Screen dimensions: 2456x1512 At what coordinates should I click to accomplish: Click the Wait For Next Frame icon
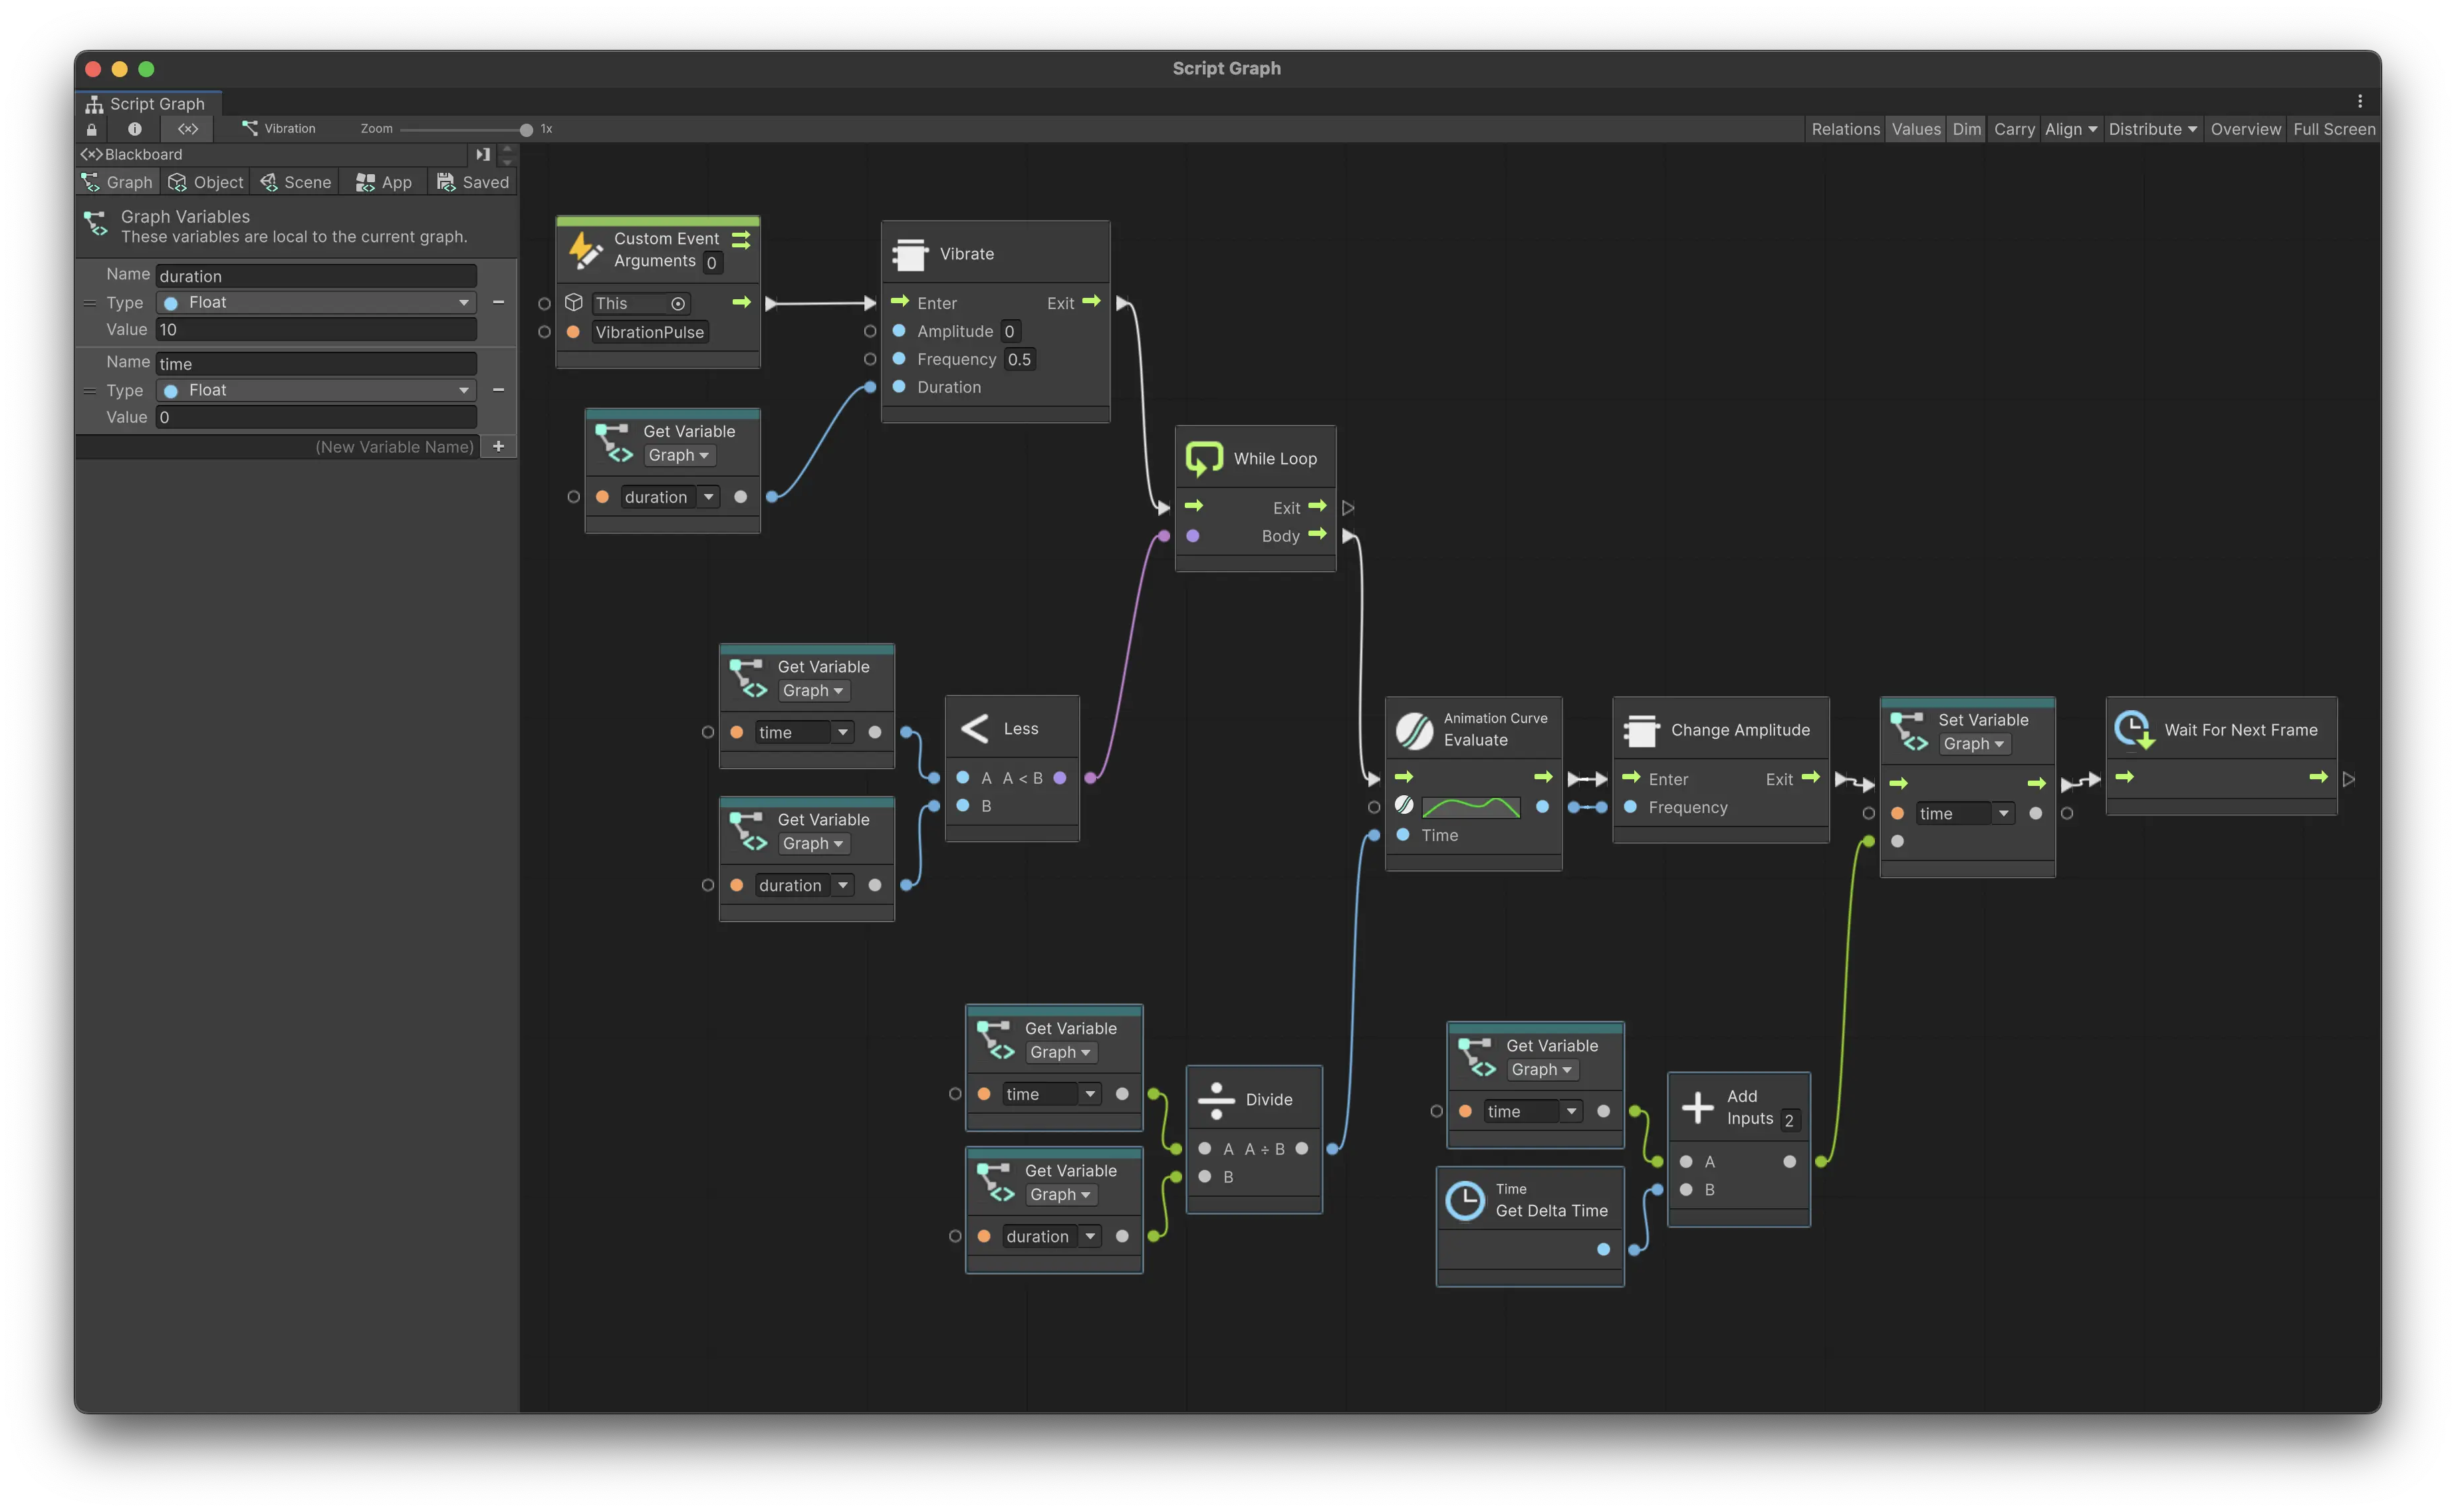coord(2134,730)
